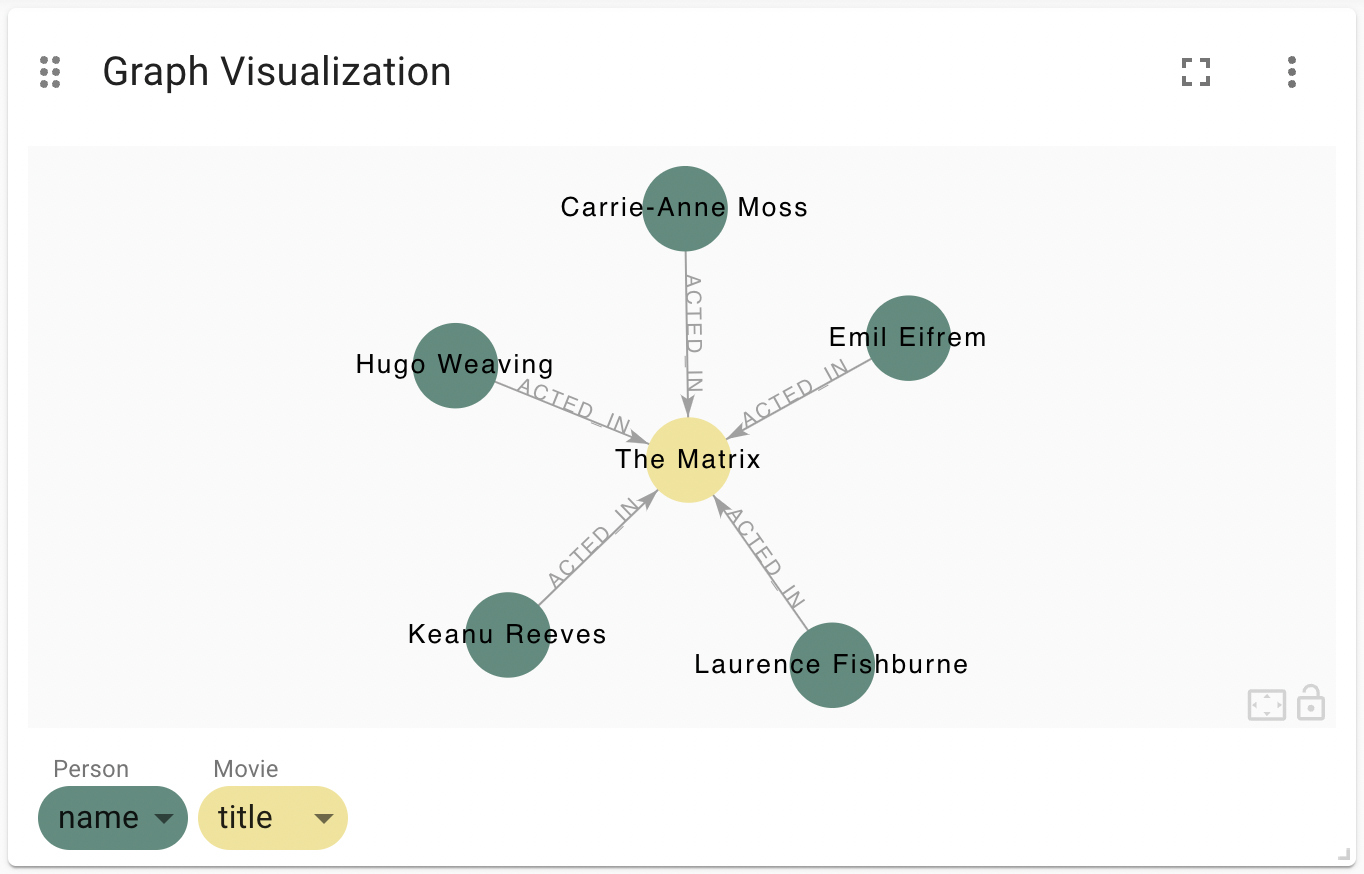1364x874 pixels.
Task: Open the Movie title property dropdown
Action: pos(273,818)
